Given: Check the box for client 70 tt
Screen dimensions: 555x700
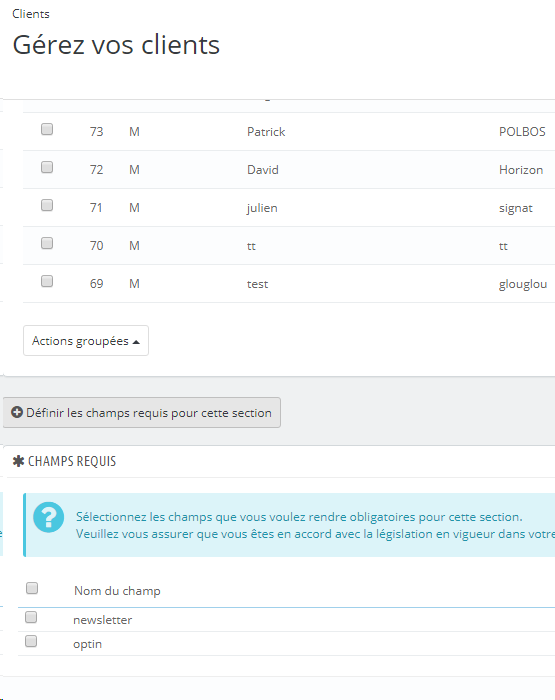Looking at the screenshot, I should pyautogui.click(x=47, y=243).
